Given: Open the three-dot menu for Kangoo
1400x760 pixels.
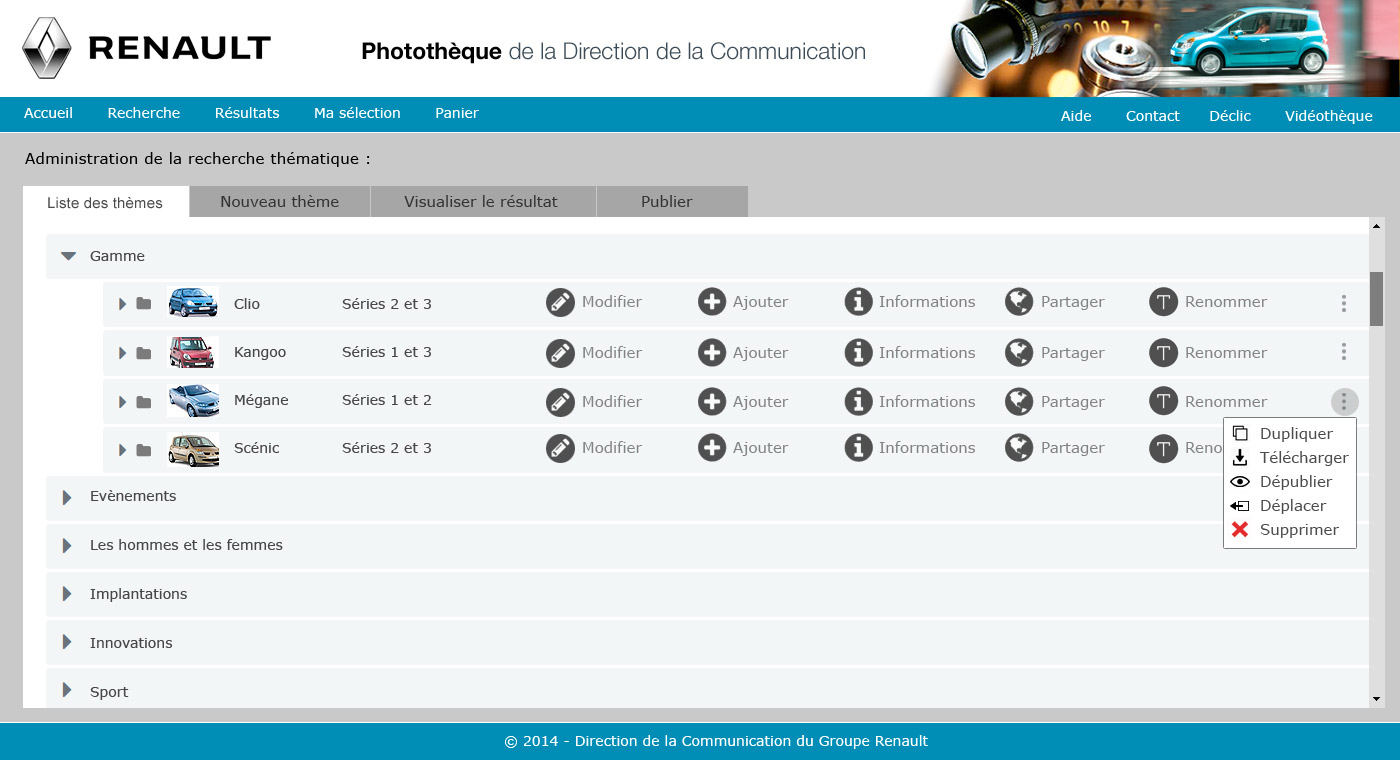Looking at the screenshot, I should pos(1344,352).
